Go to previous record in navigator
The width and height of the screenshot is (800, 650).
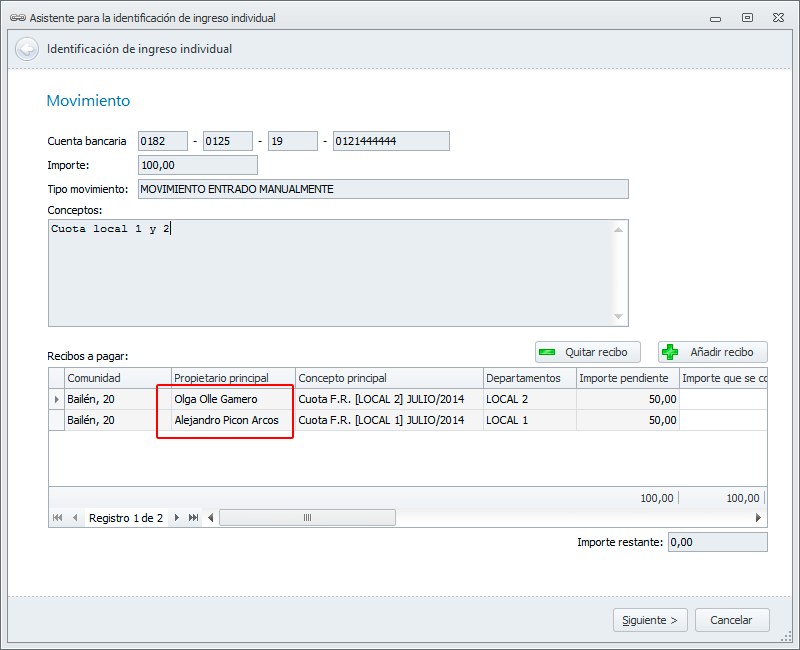pyautogui.click(x=76, y=518)
